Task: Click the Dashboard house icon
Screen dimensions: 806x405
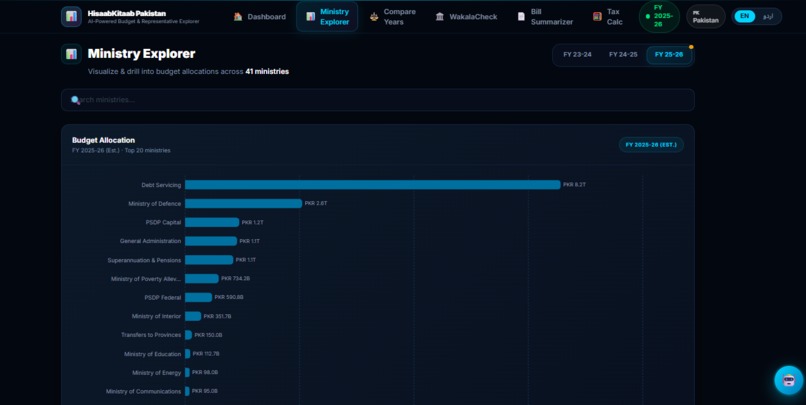Action: (x=238, y=16)
